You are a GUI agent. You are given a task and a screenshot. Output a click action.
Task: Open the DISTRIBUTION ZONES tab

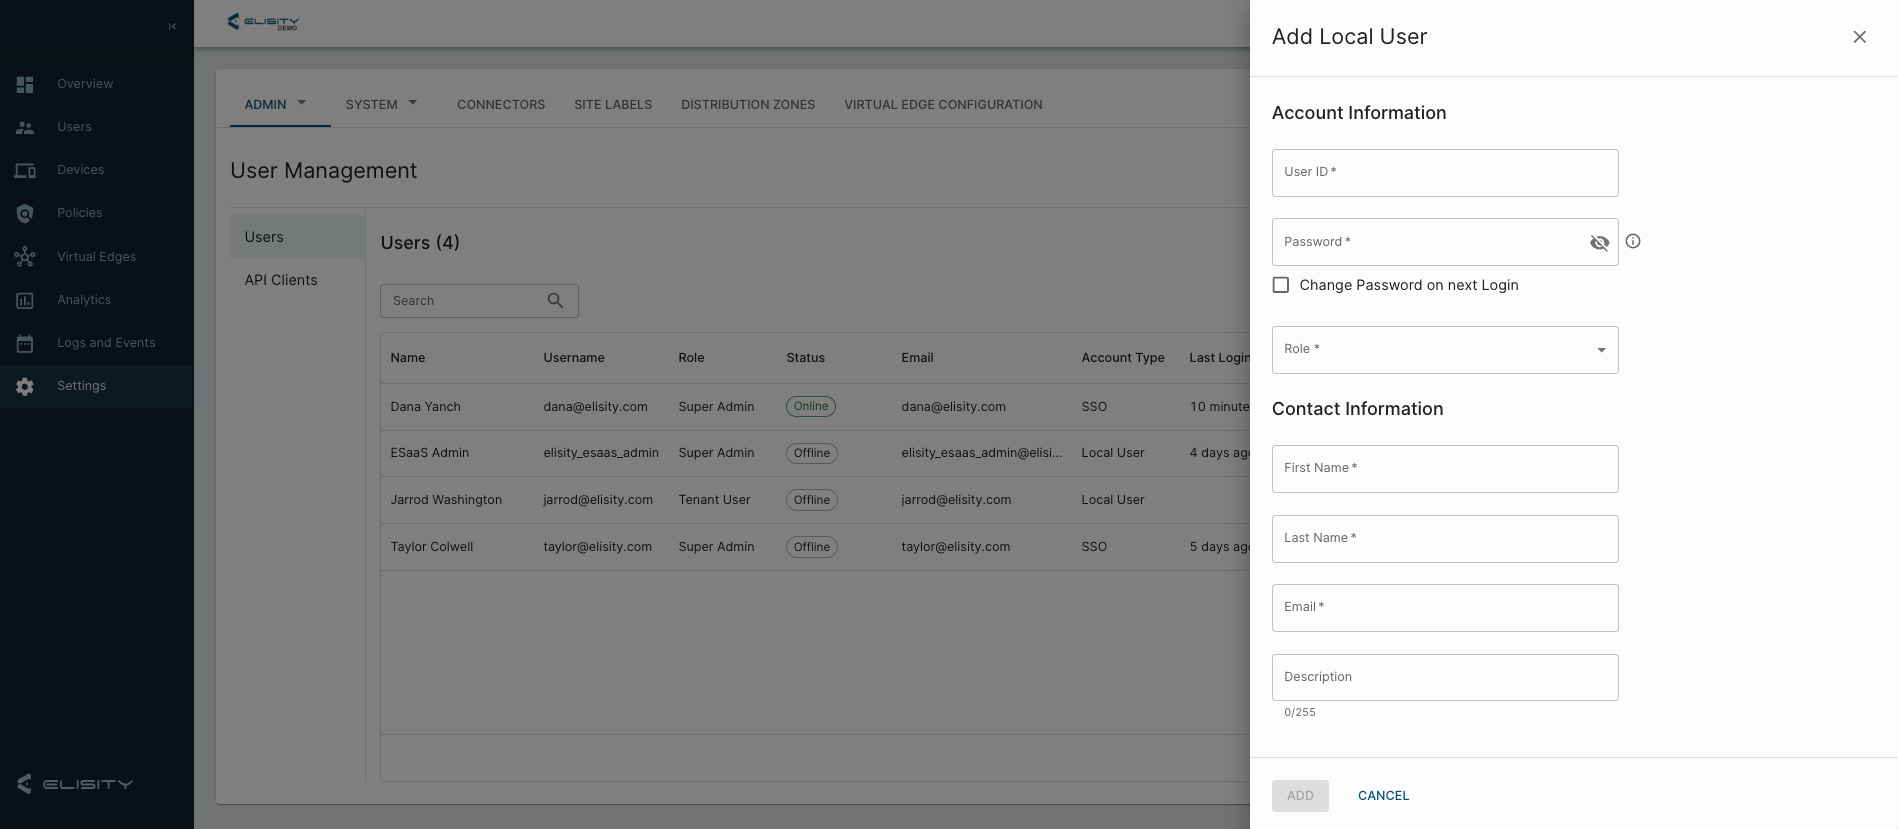(x=747, y=105)
